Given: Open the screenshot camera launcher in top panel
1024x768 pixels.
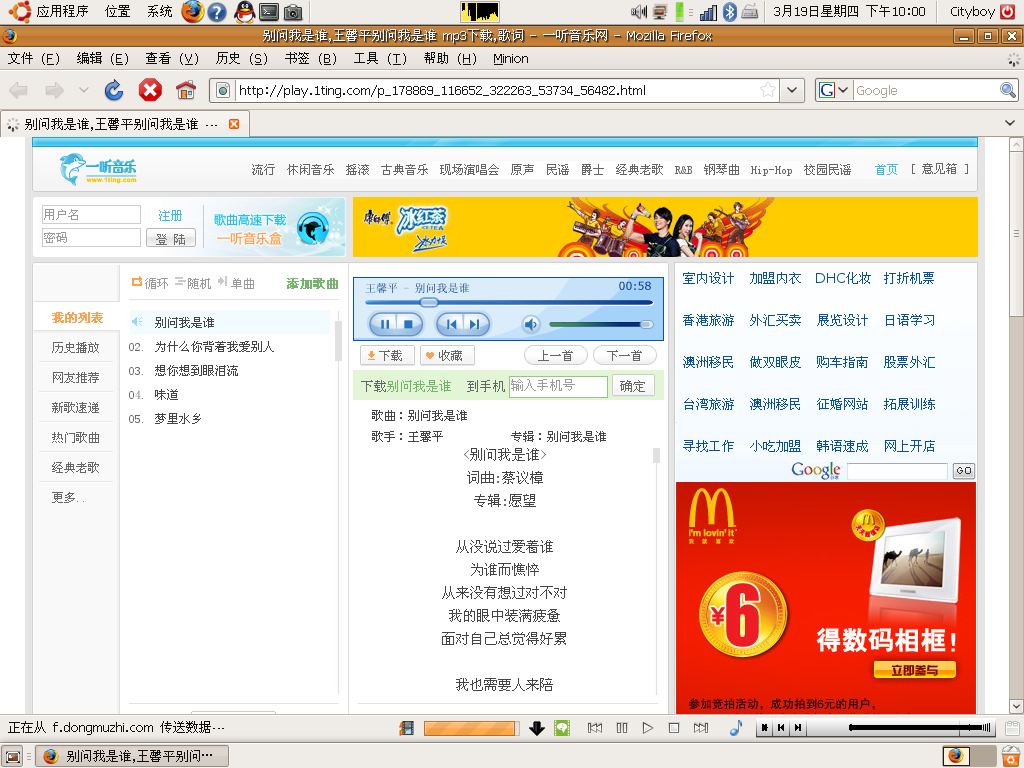Looking at the screenshot, I should [293, 12].
